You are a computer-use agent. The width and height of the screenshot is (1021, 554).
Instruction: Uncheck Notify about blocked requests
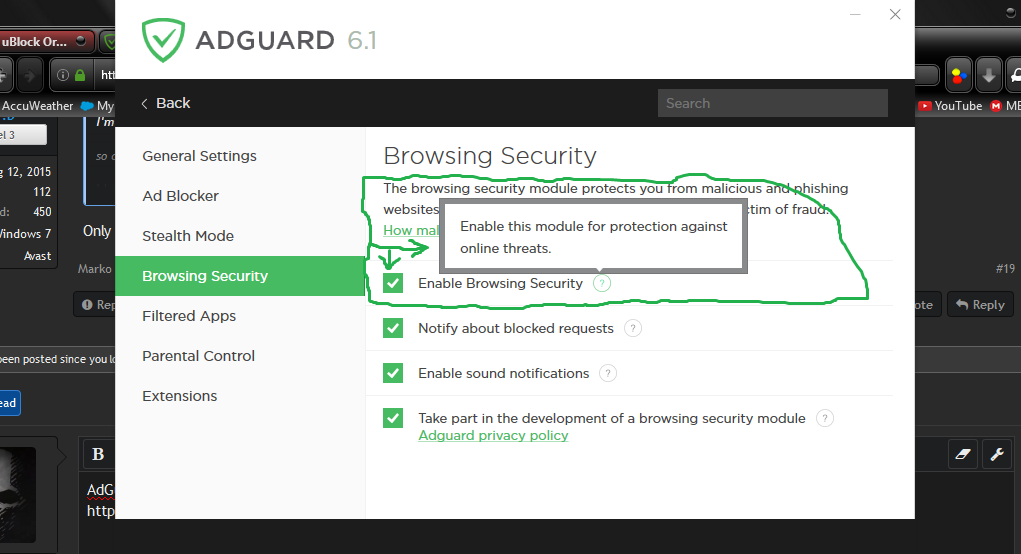393,328
